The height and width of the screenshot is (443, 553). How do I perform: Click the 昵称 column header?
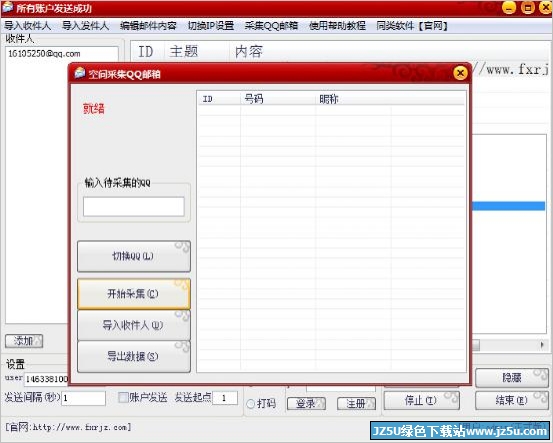pos(353,99)
